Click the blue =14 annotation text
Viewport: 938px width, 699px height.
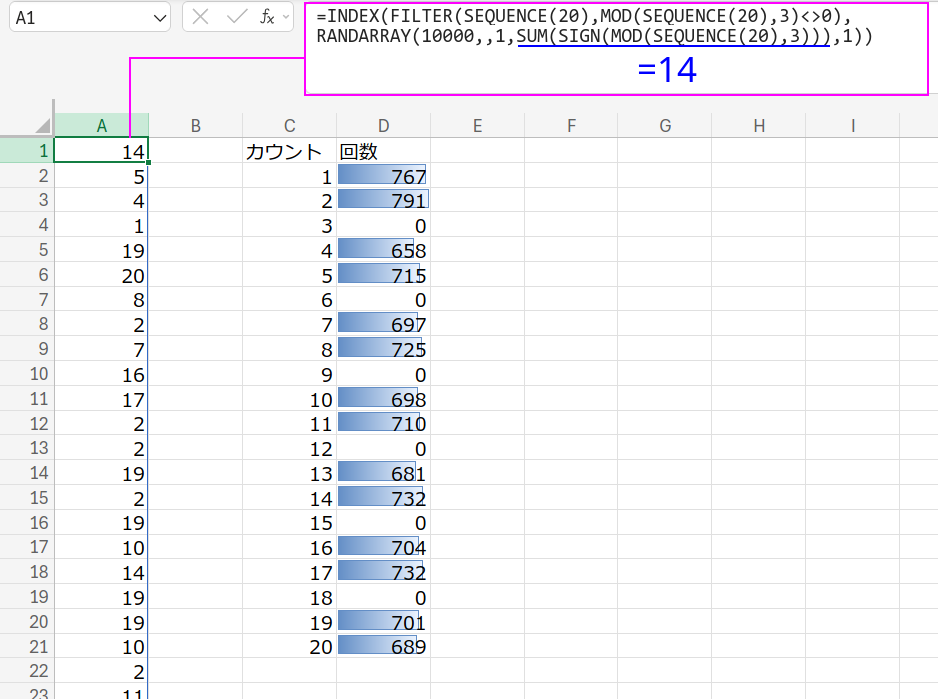(667, 71)
